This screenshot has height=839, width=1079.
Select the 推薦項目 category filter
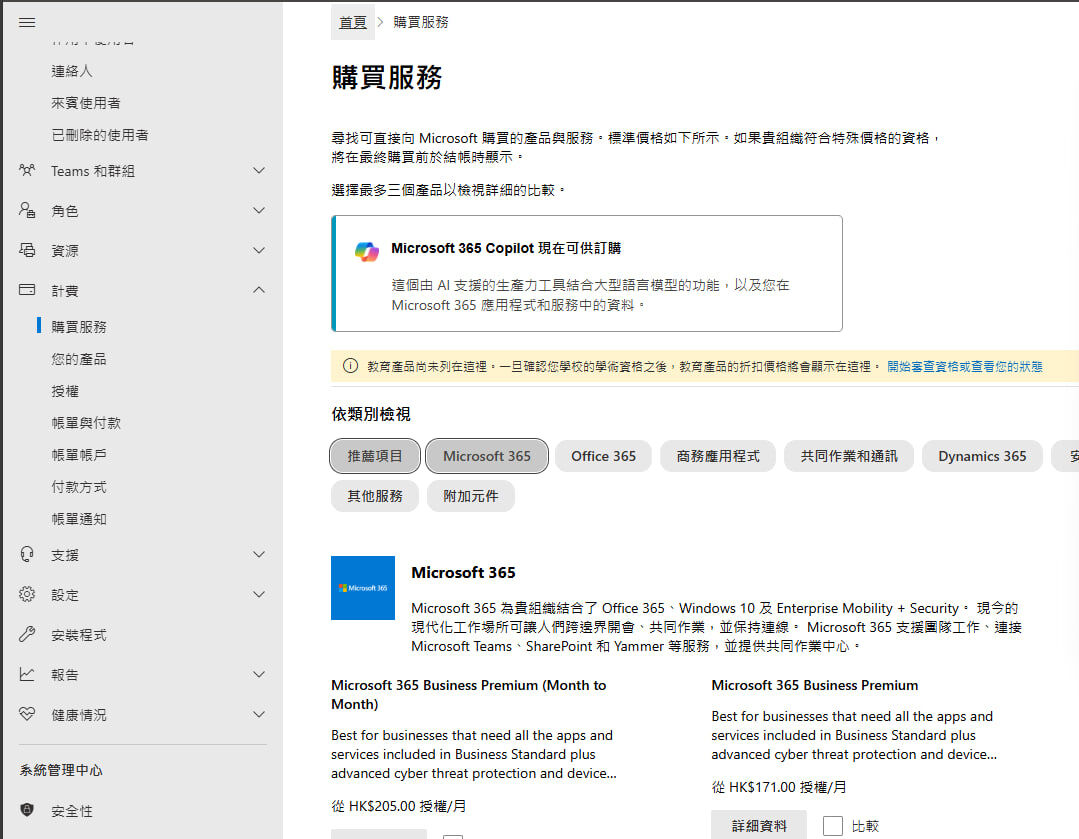[x=375, y=456]
